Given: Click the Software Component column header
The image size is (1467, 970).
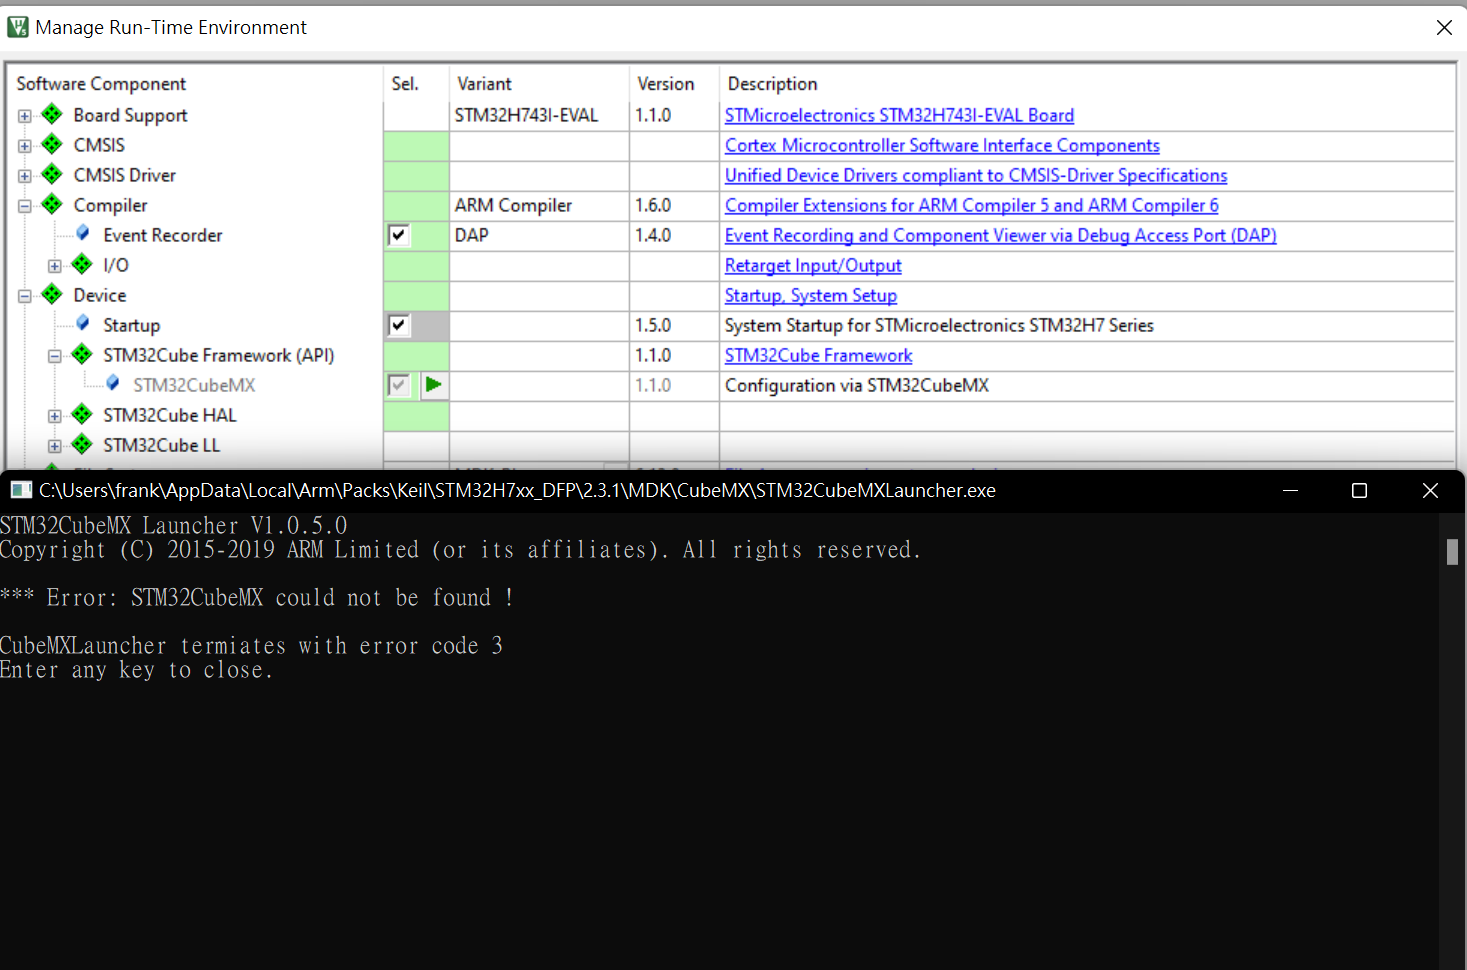Looking at the screenshot, I should tap(195, 84).
